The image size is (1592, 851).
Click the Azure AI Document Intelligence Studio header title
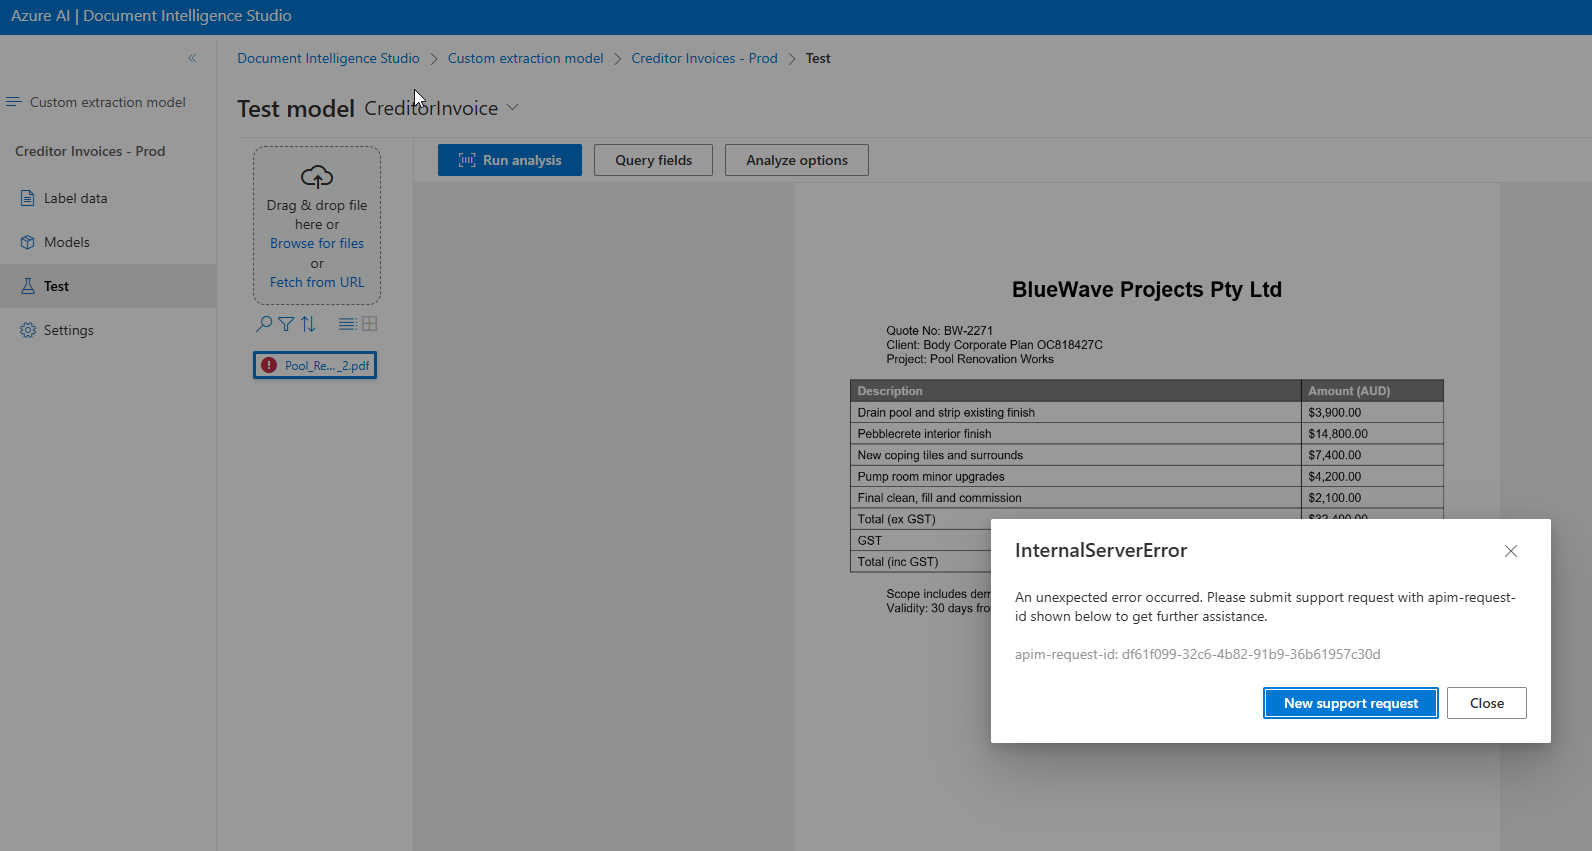click(x=152, y=16)
